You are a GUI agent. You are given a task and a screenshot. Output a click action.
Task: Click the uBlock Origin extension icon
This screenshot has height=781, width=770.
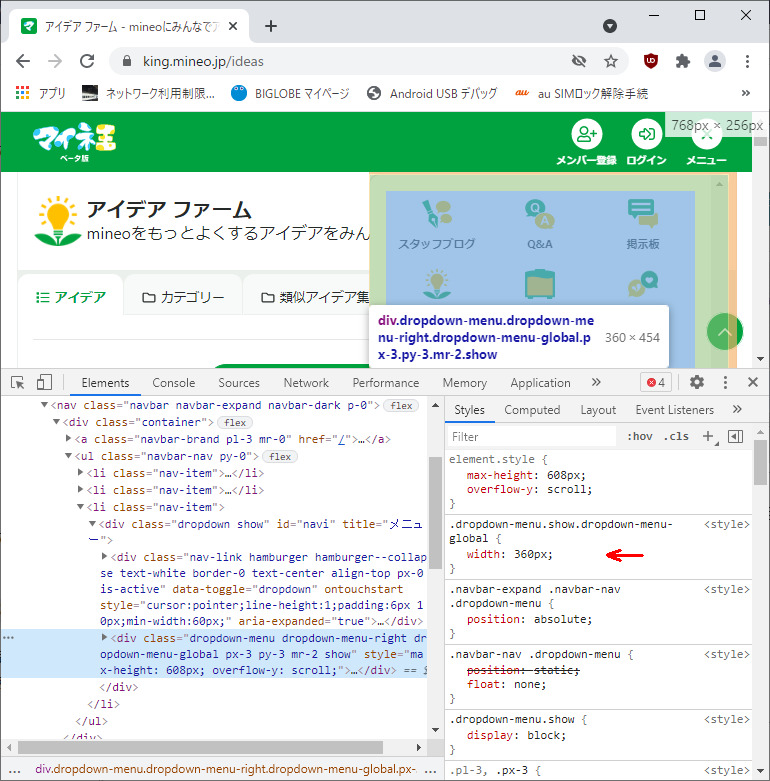pos(651,61)
